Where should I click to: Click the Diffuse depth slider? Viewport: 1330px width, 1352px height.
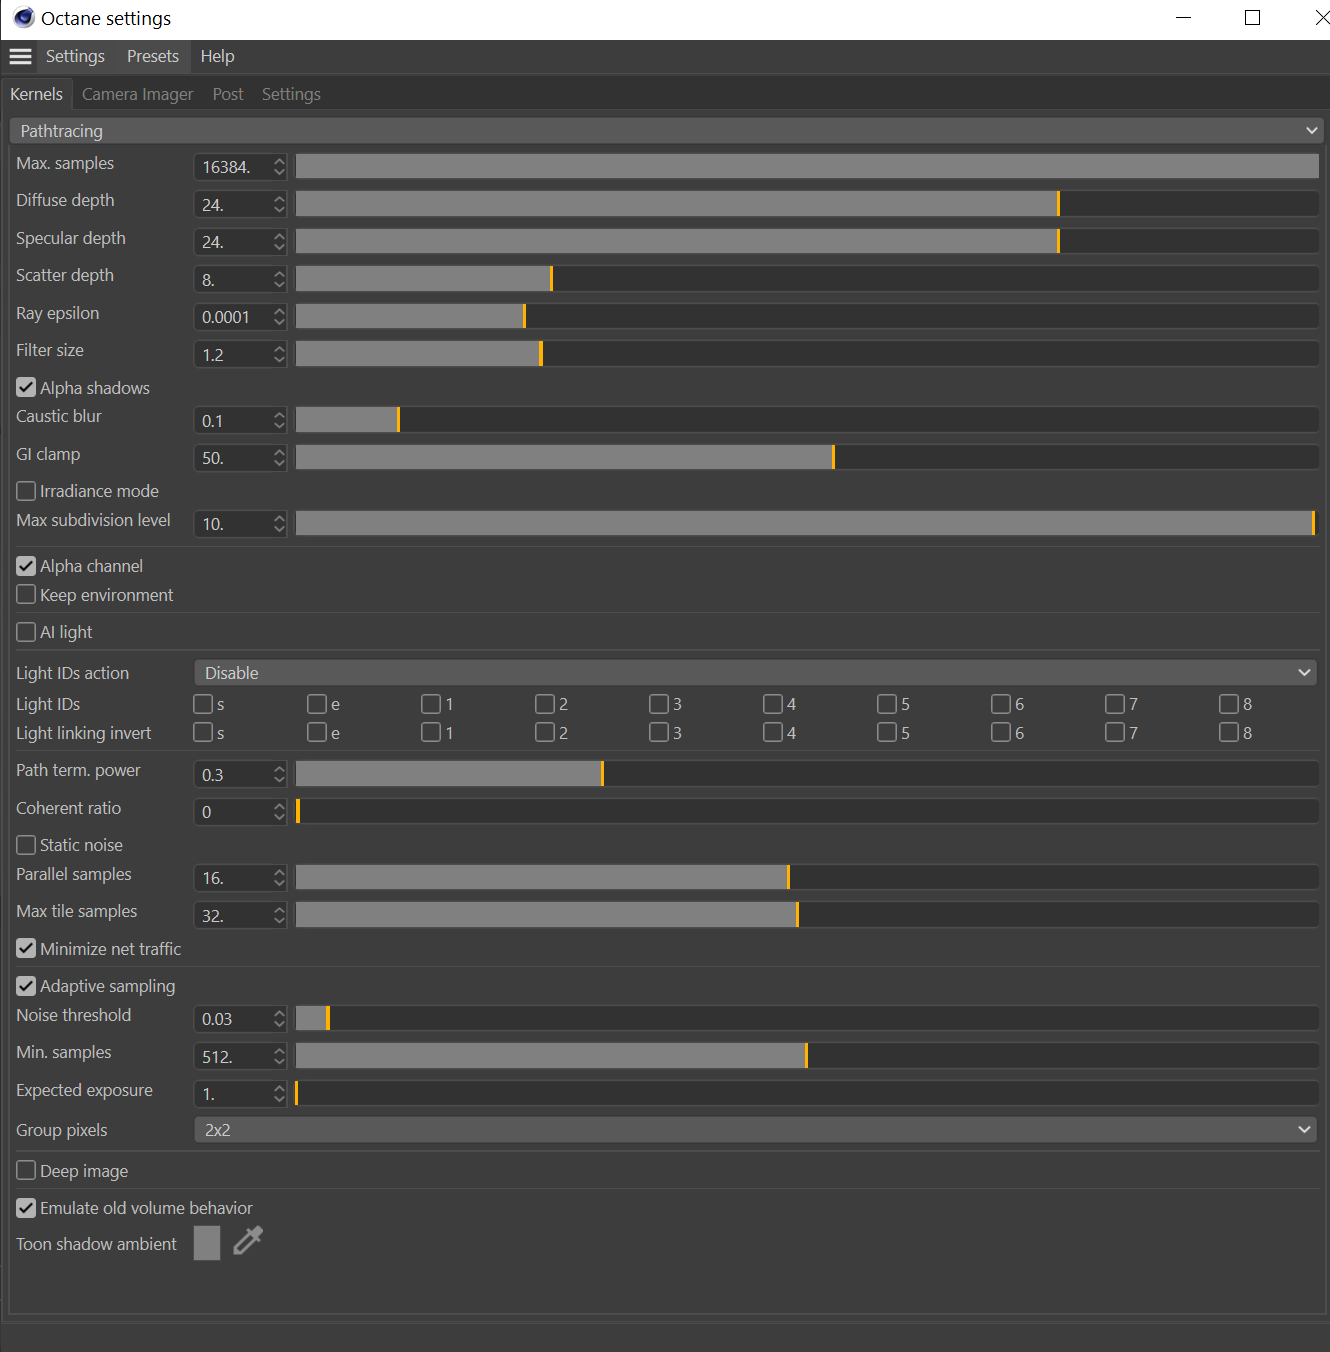coord(807,204)
